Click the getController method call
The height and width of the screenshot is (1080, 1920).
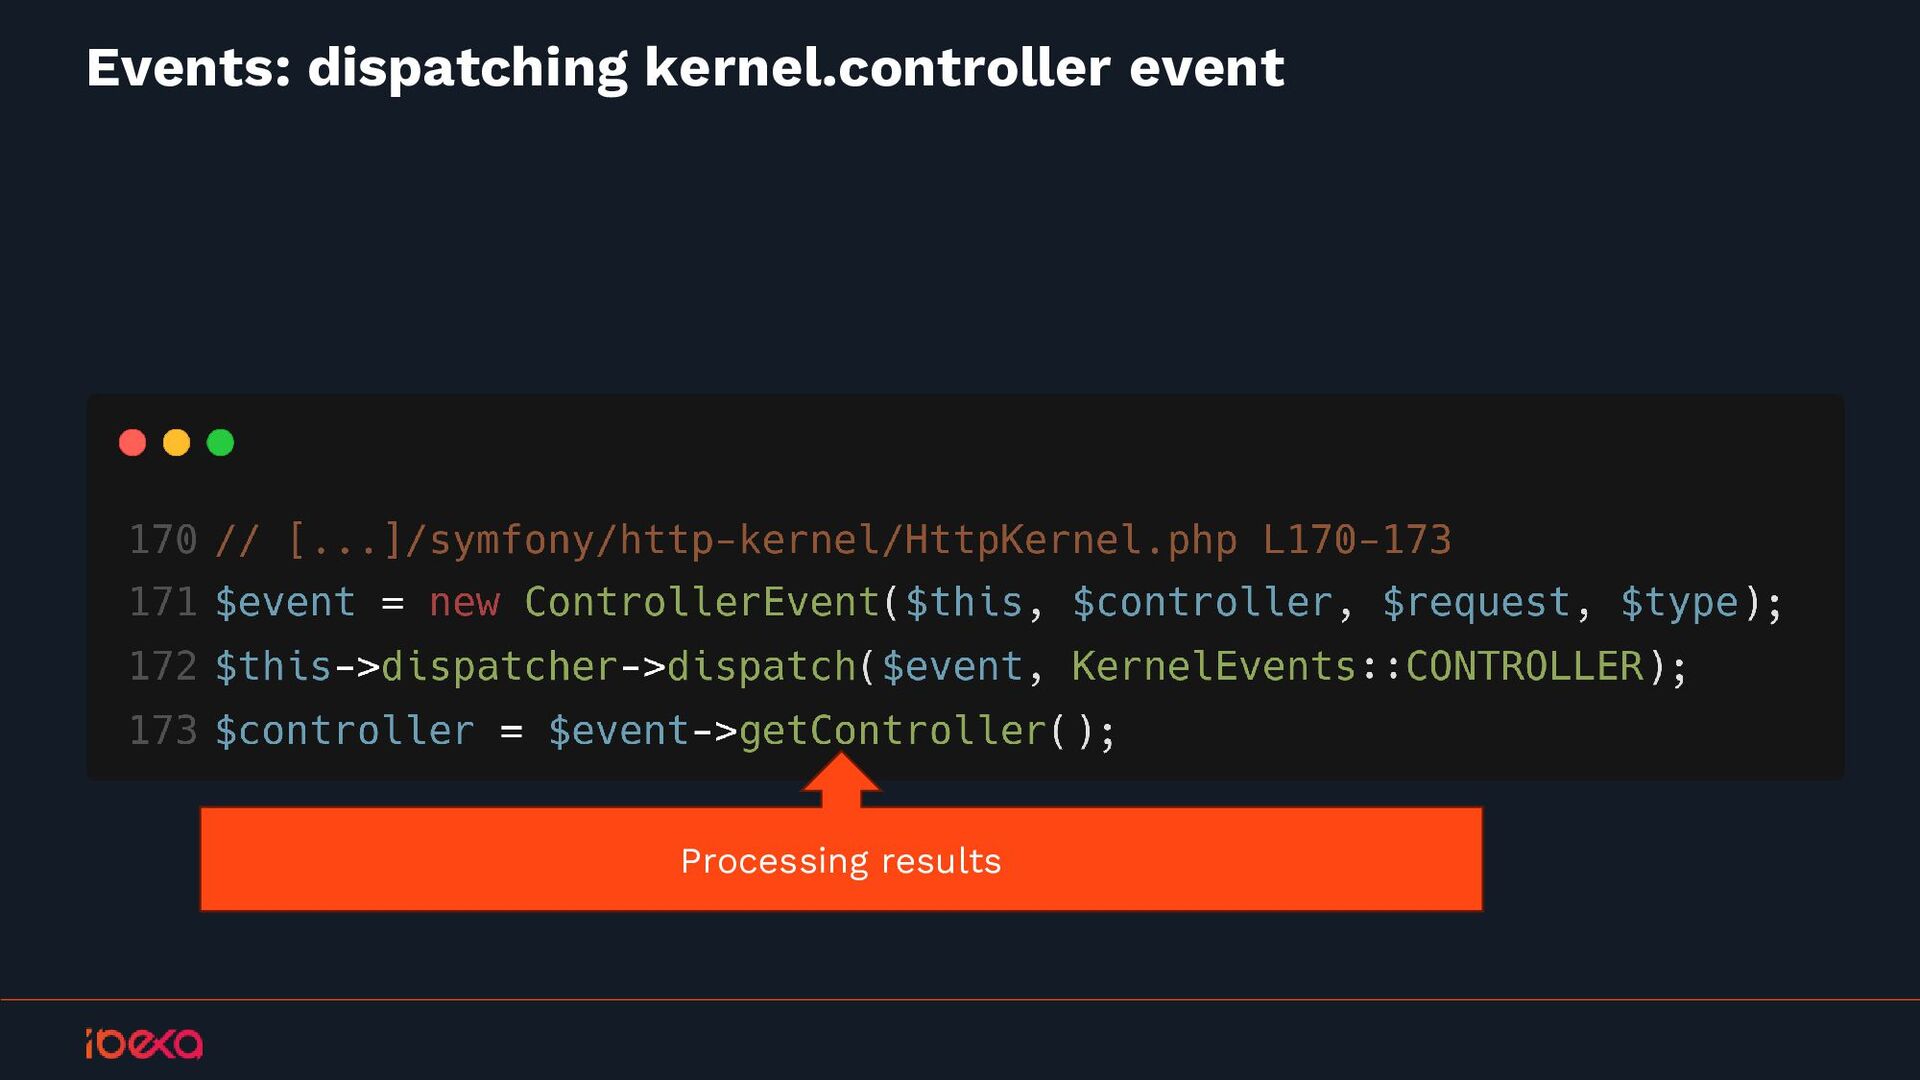pyautogui.click(x=892, y=730)
